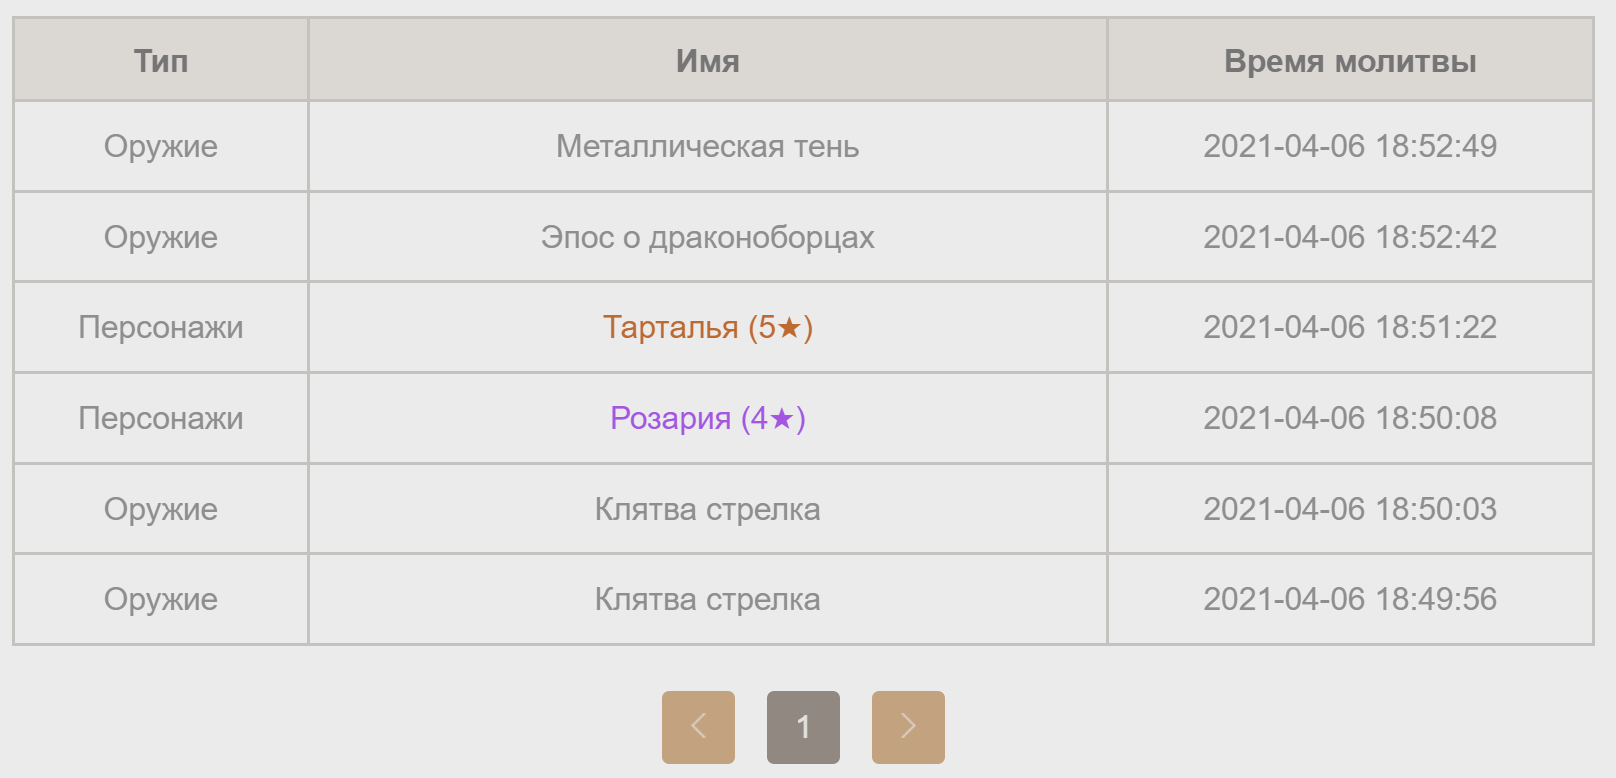The height and width of the screenshot is (778, 1616).
Task: Click Оружие type in Металлическая тень row
Action: pos(161,146)
